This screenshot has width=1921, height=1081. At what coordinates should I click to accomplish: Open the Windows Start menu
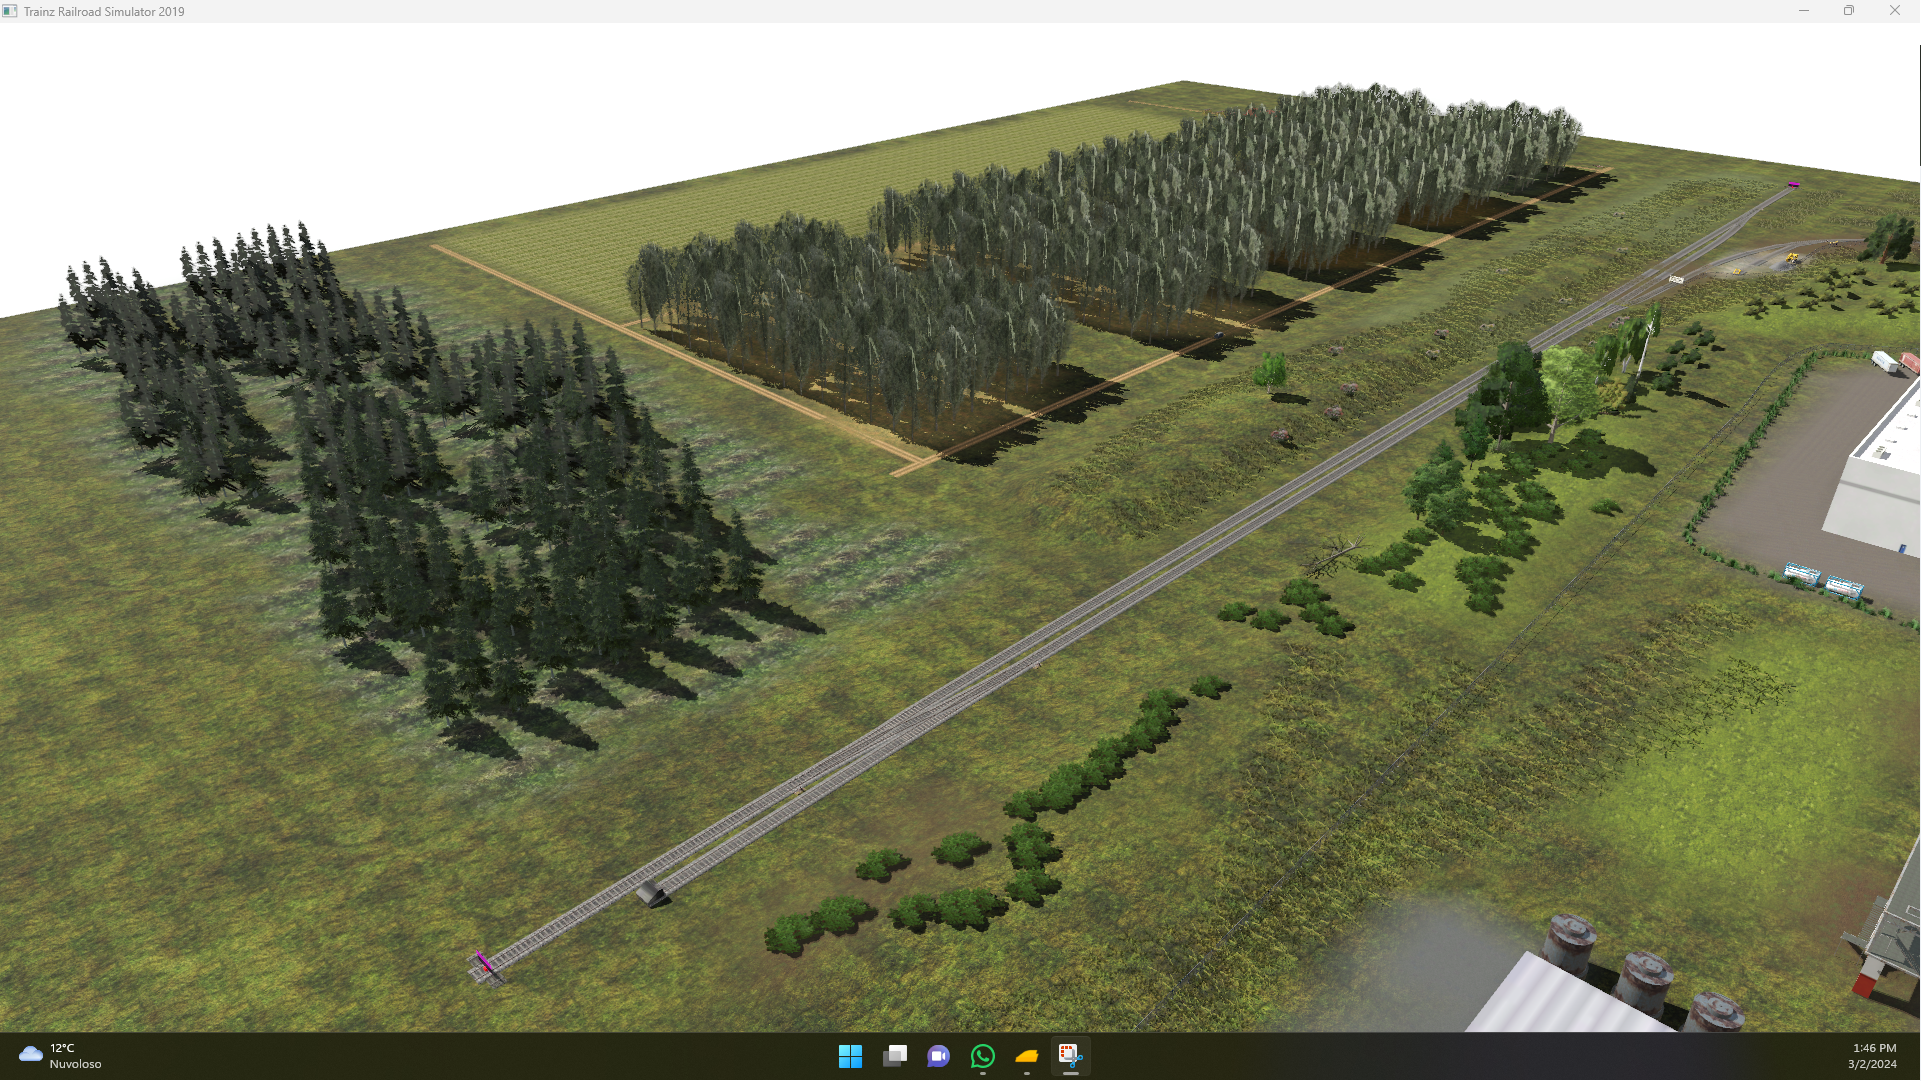tap(850, 1056)
